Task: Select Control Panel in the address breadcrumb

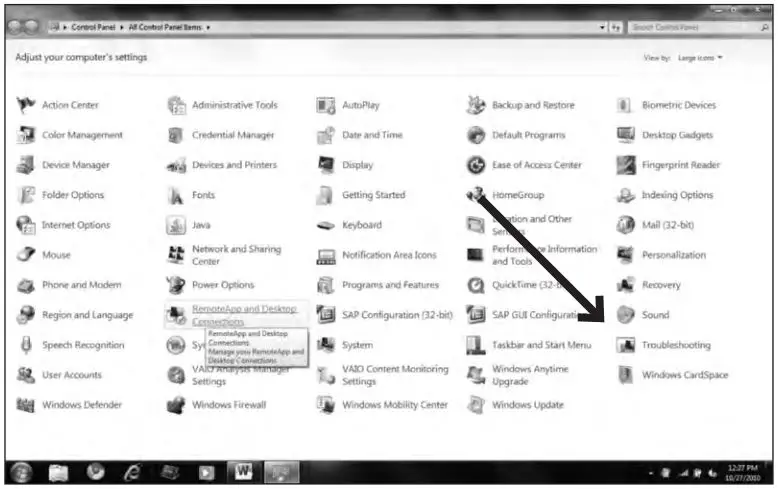Action: point(93,27)
